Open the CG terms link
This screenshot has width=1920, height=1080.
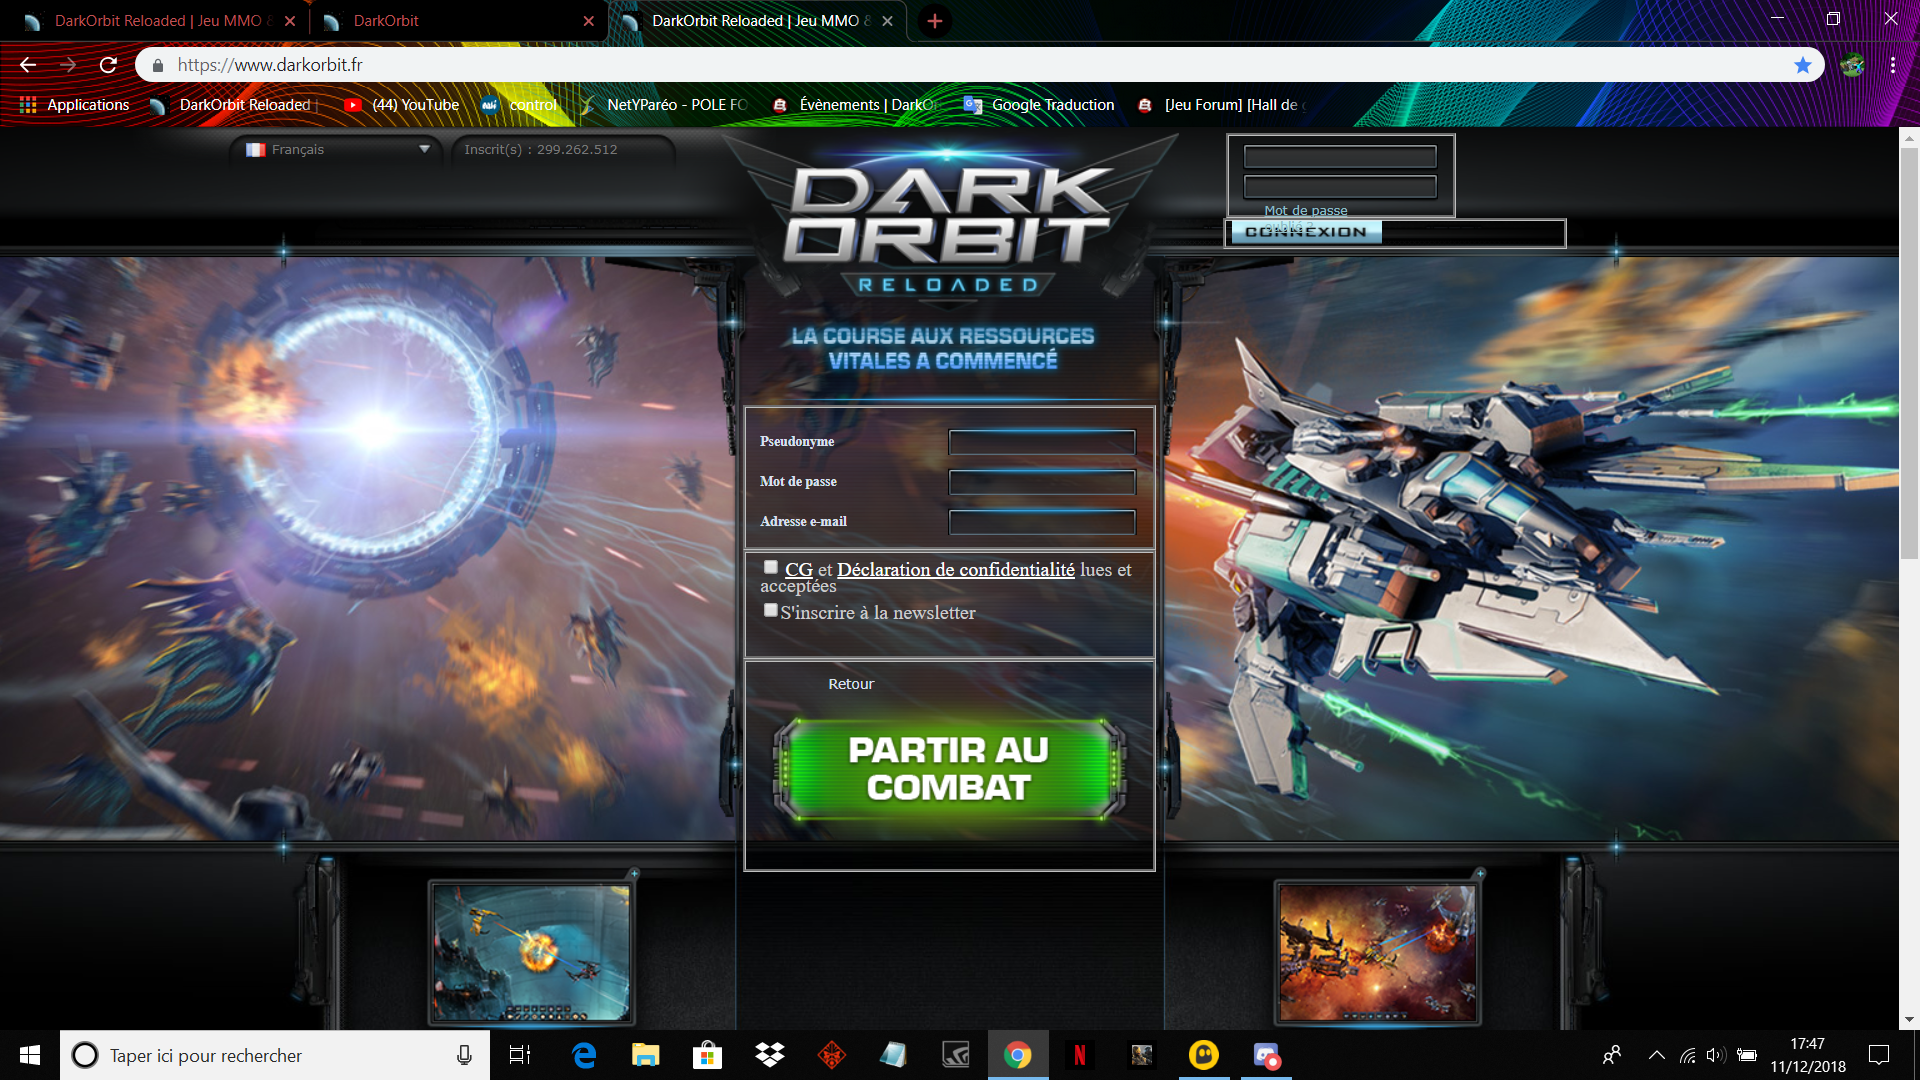[x=799, y=570]
